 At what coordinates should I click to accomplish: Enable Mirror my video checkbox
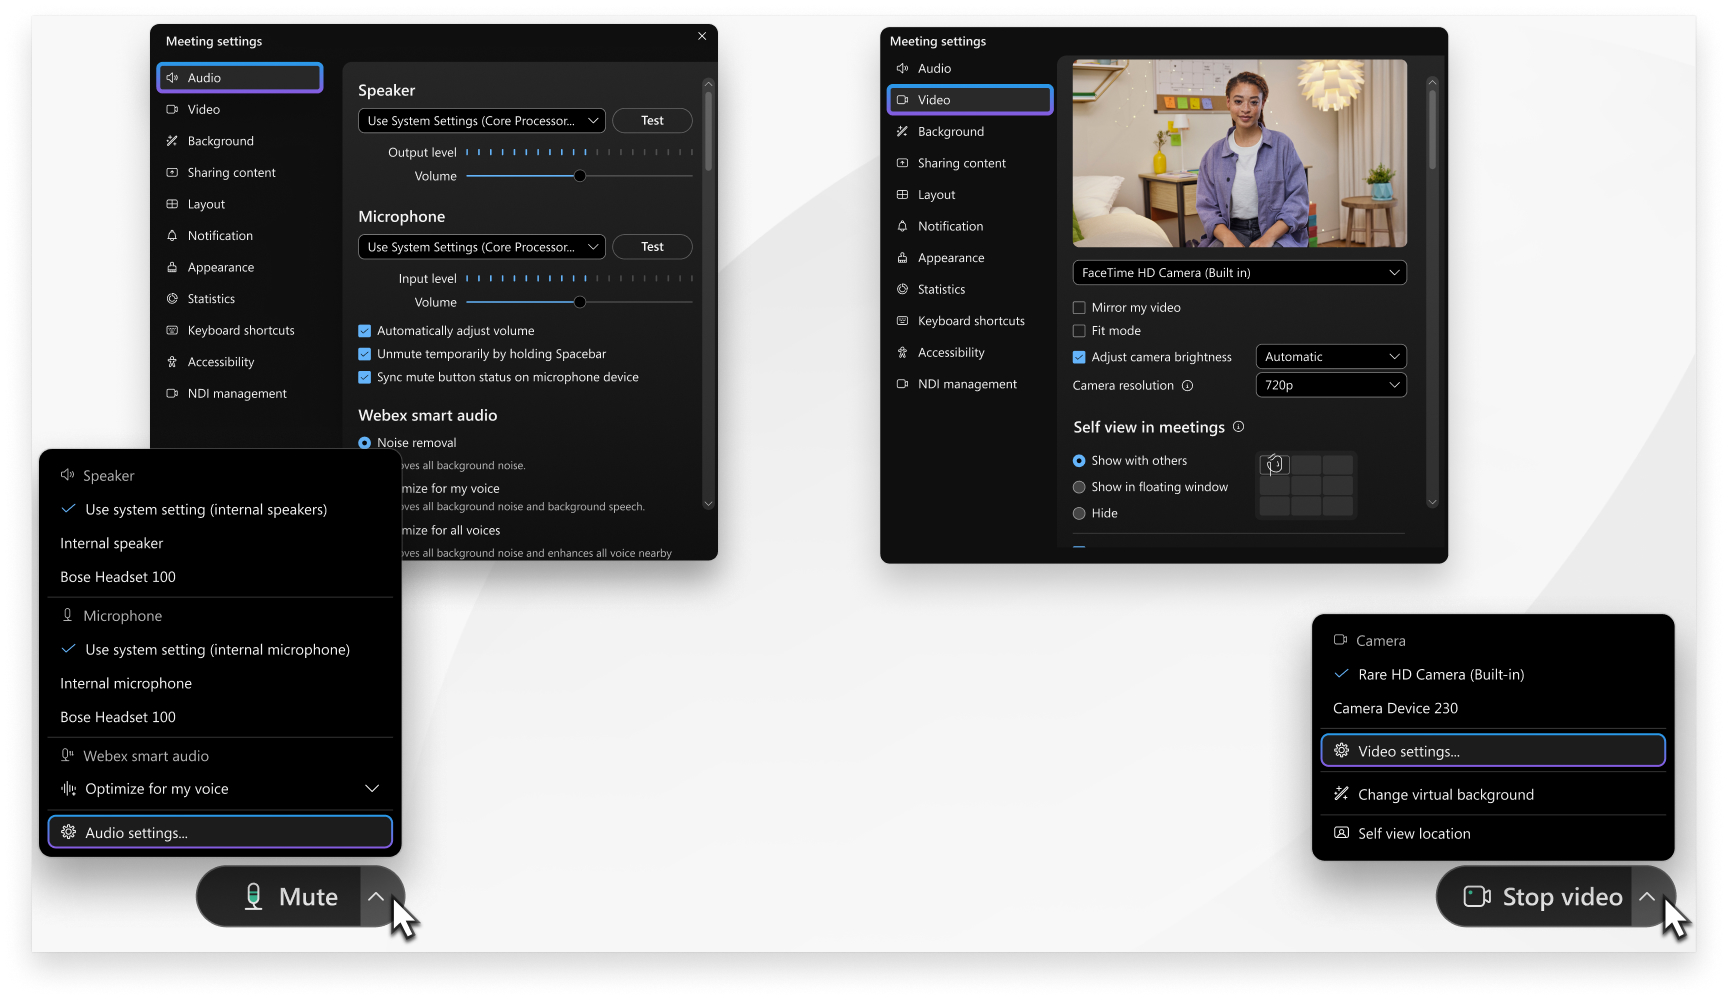(x=1079, y=308)
